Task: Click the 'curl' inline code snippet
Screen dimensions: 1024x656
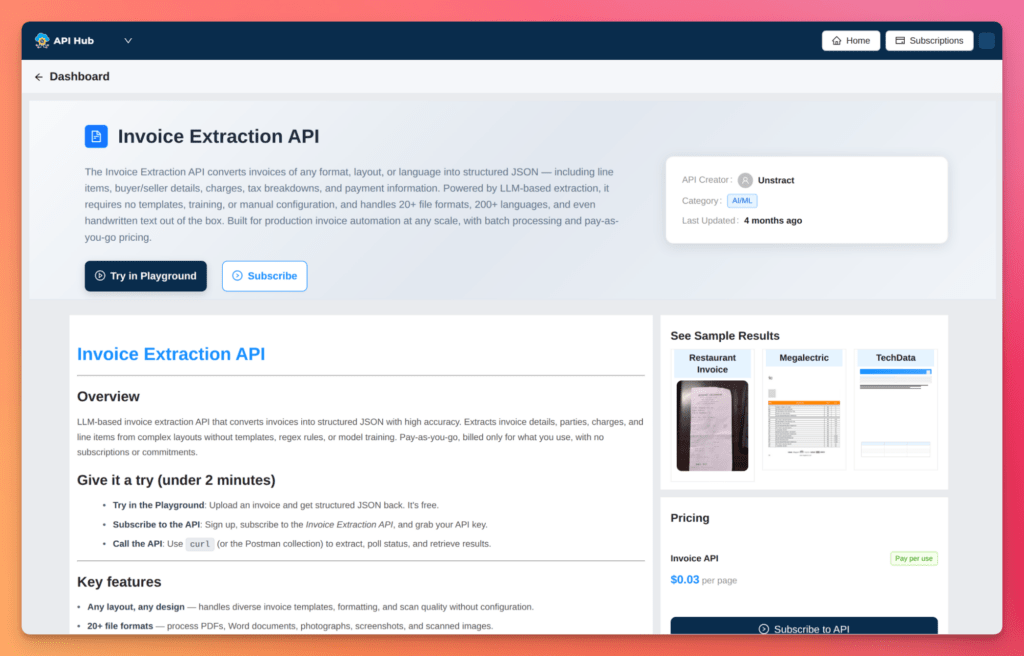Action: (x=200, y=544)
